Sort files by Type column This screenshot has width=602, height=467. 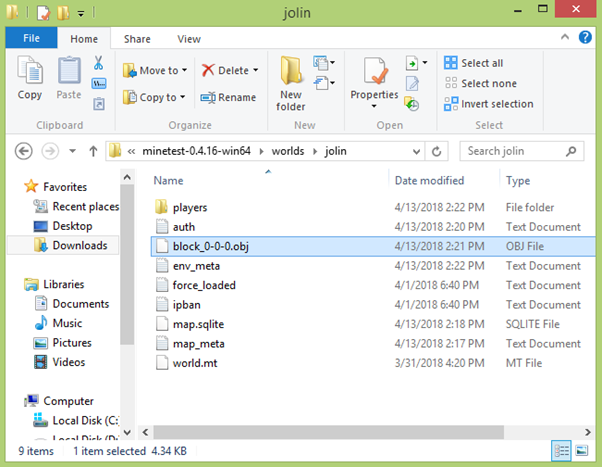518,181
